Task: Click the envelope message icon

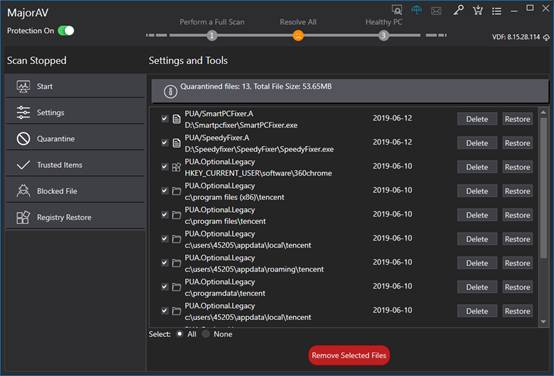Action: (x=436, y=11)
